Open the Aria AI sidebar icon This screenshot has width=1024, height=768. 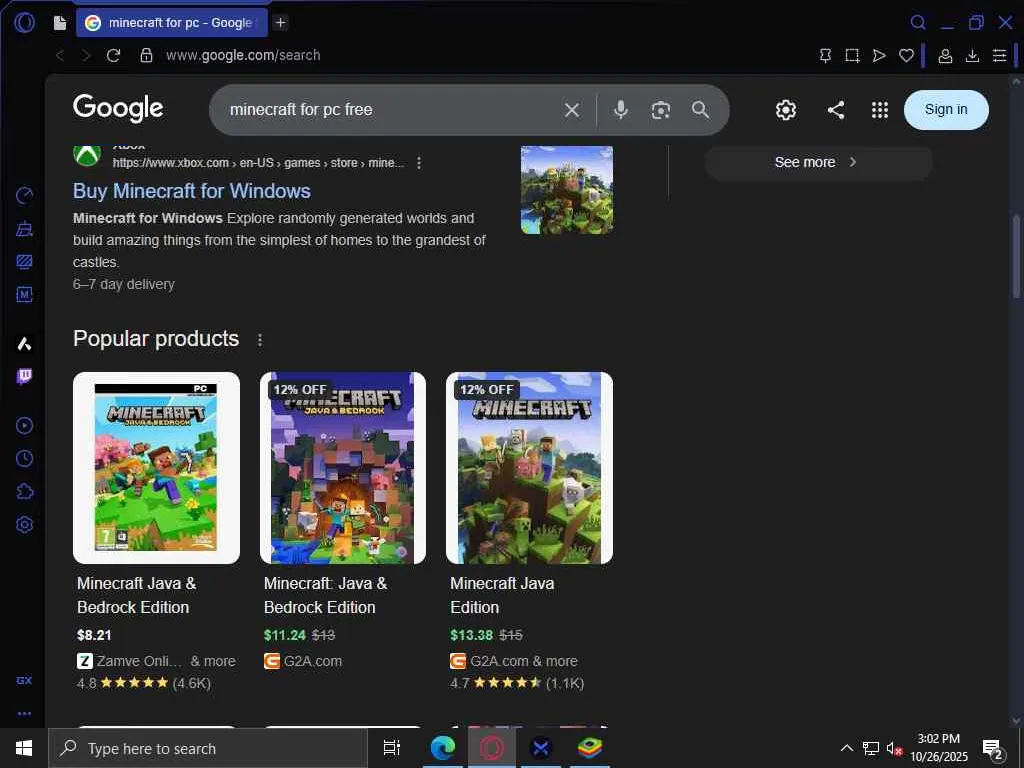point(24,344)
